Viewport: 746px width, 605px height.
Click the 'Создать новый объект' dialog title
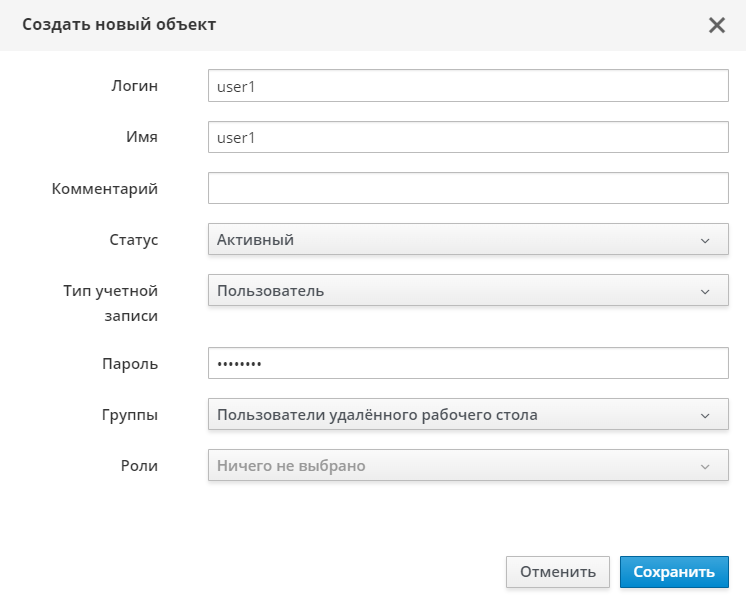coord(119,25)
